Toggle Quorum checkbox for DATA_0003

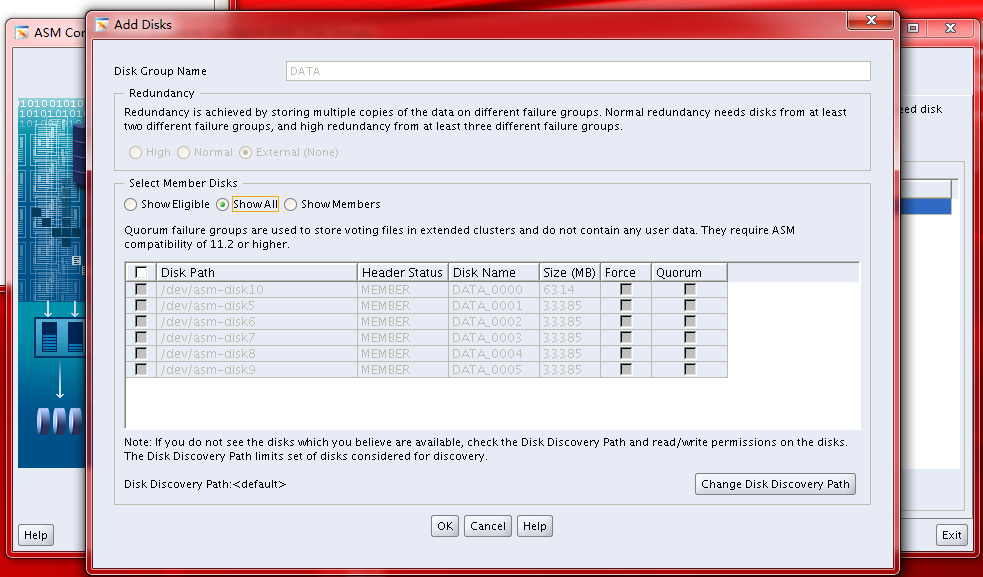(x=690, y=337)
